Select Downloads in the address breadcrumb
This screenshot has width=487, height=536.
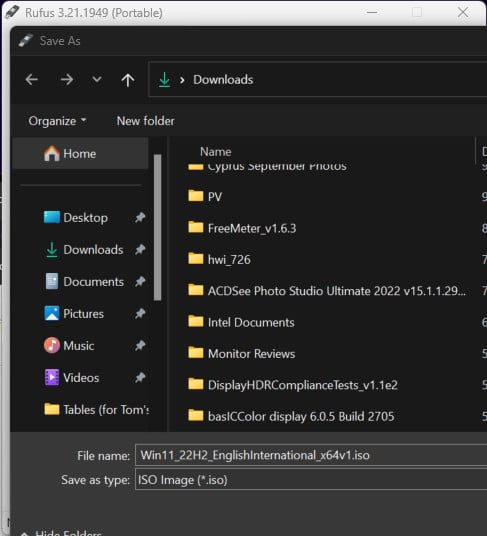[x=223, y=80]
